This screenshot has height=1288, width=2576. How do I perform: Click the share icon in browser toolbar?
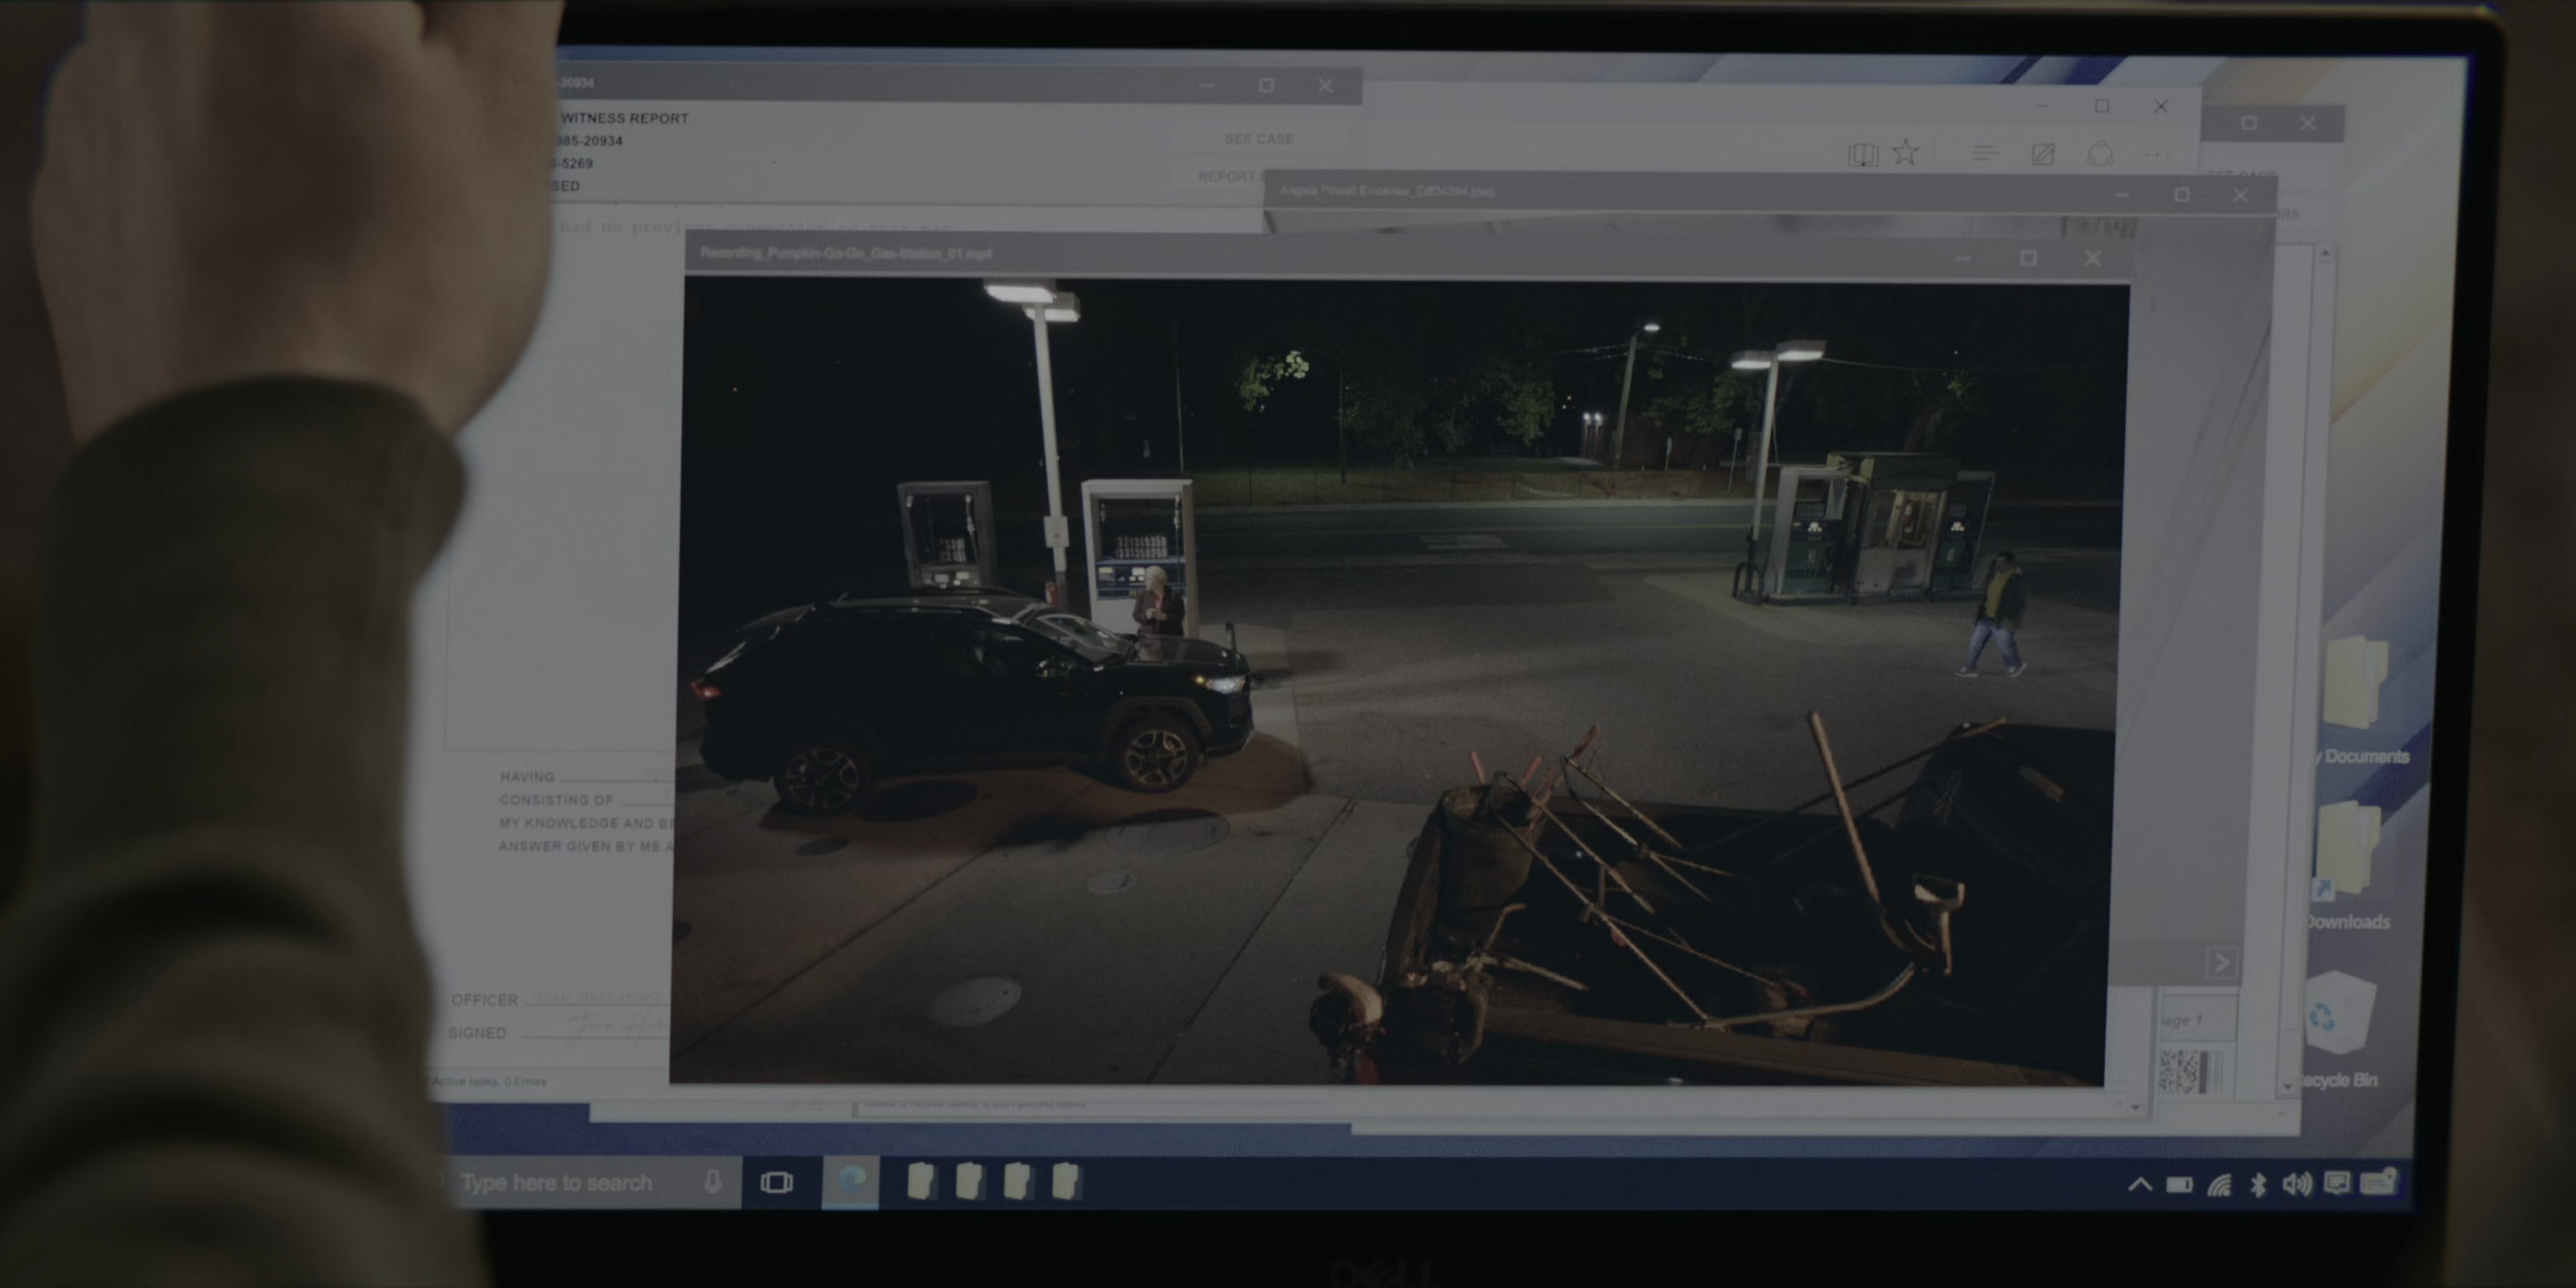pos(2100,154)
